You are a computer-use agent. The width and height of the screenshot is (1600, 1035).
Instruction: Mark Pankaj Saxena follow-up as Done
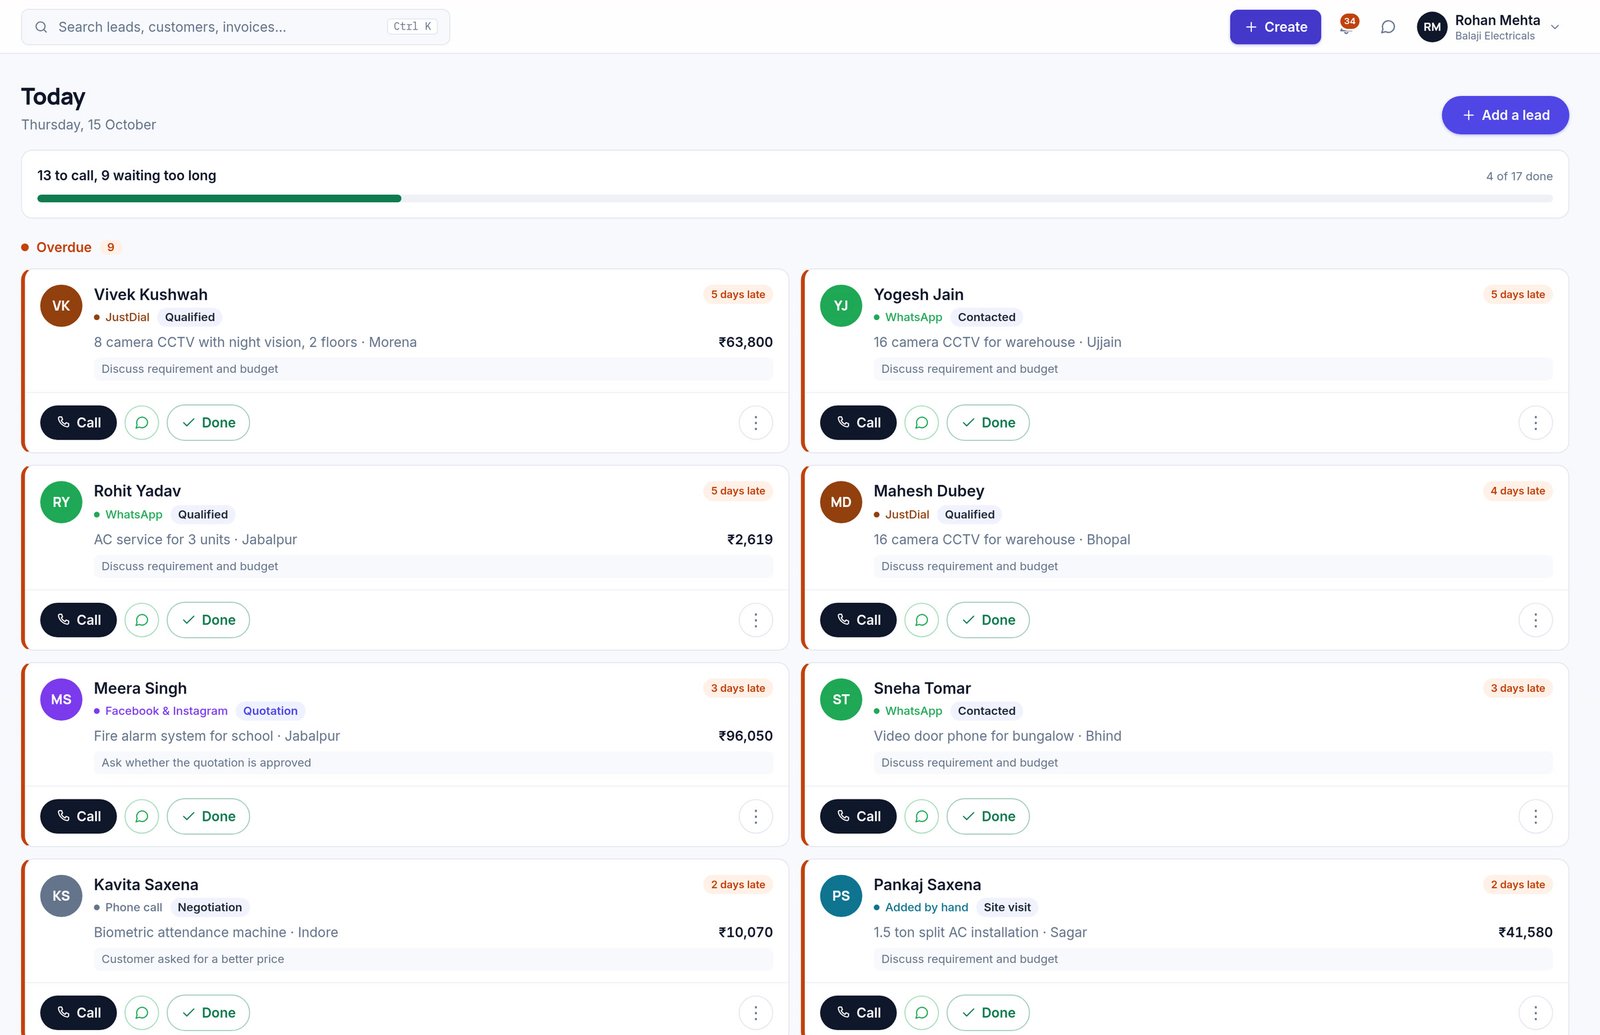click(x=988, y=1013)
